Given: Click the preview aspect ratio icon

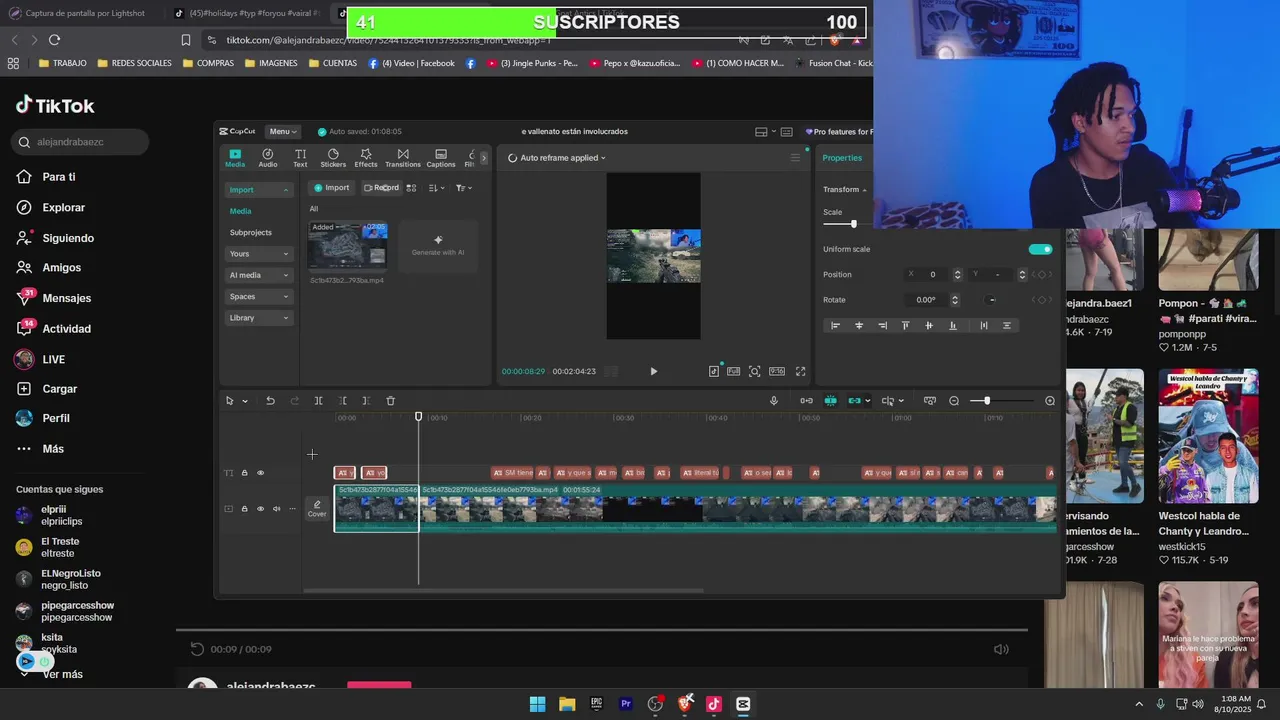Looking at the screenshot, I should 777,371.
